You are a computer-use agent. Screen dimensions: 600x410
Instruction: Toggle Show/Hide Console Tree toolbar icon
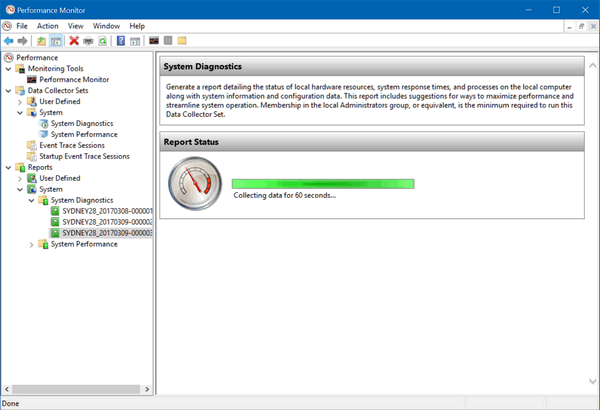click(56, 41)
